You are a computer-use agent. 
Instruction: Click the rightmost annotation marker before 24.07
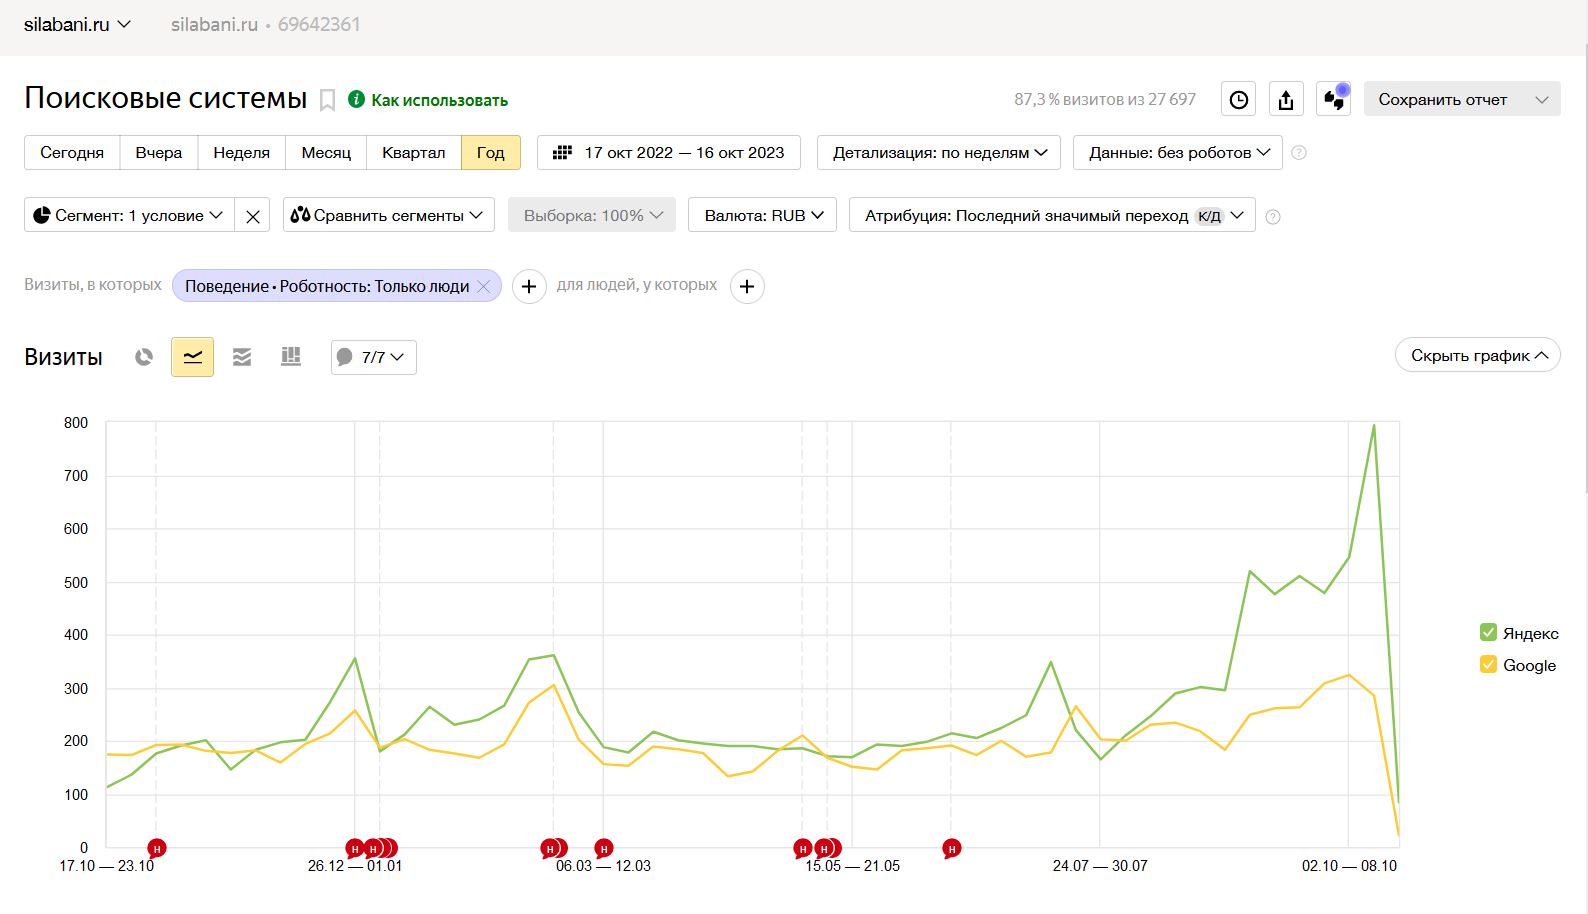click(x=951, y=848)
